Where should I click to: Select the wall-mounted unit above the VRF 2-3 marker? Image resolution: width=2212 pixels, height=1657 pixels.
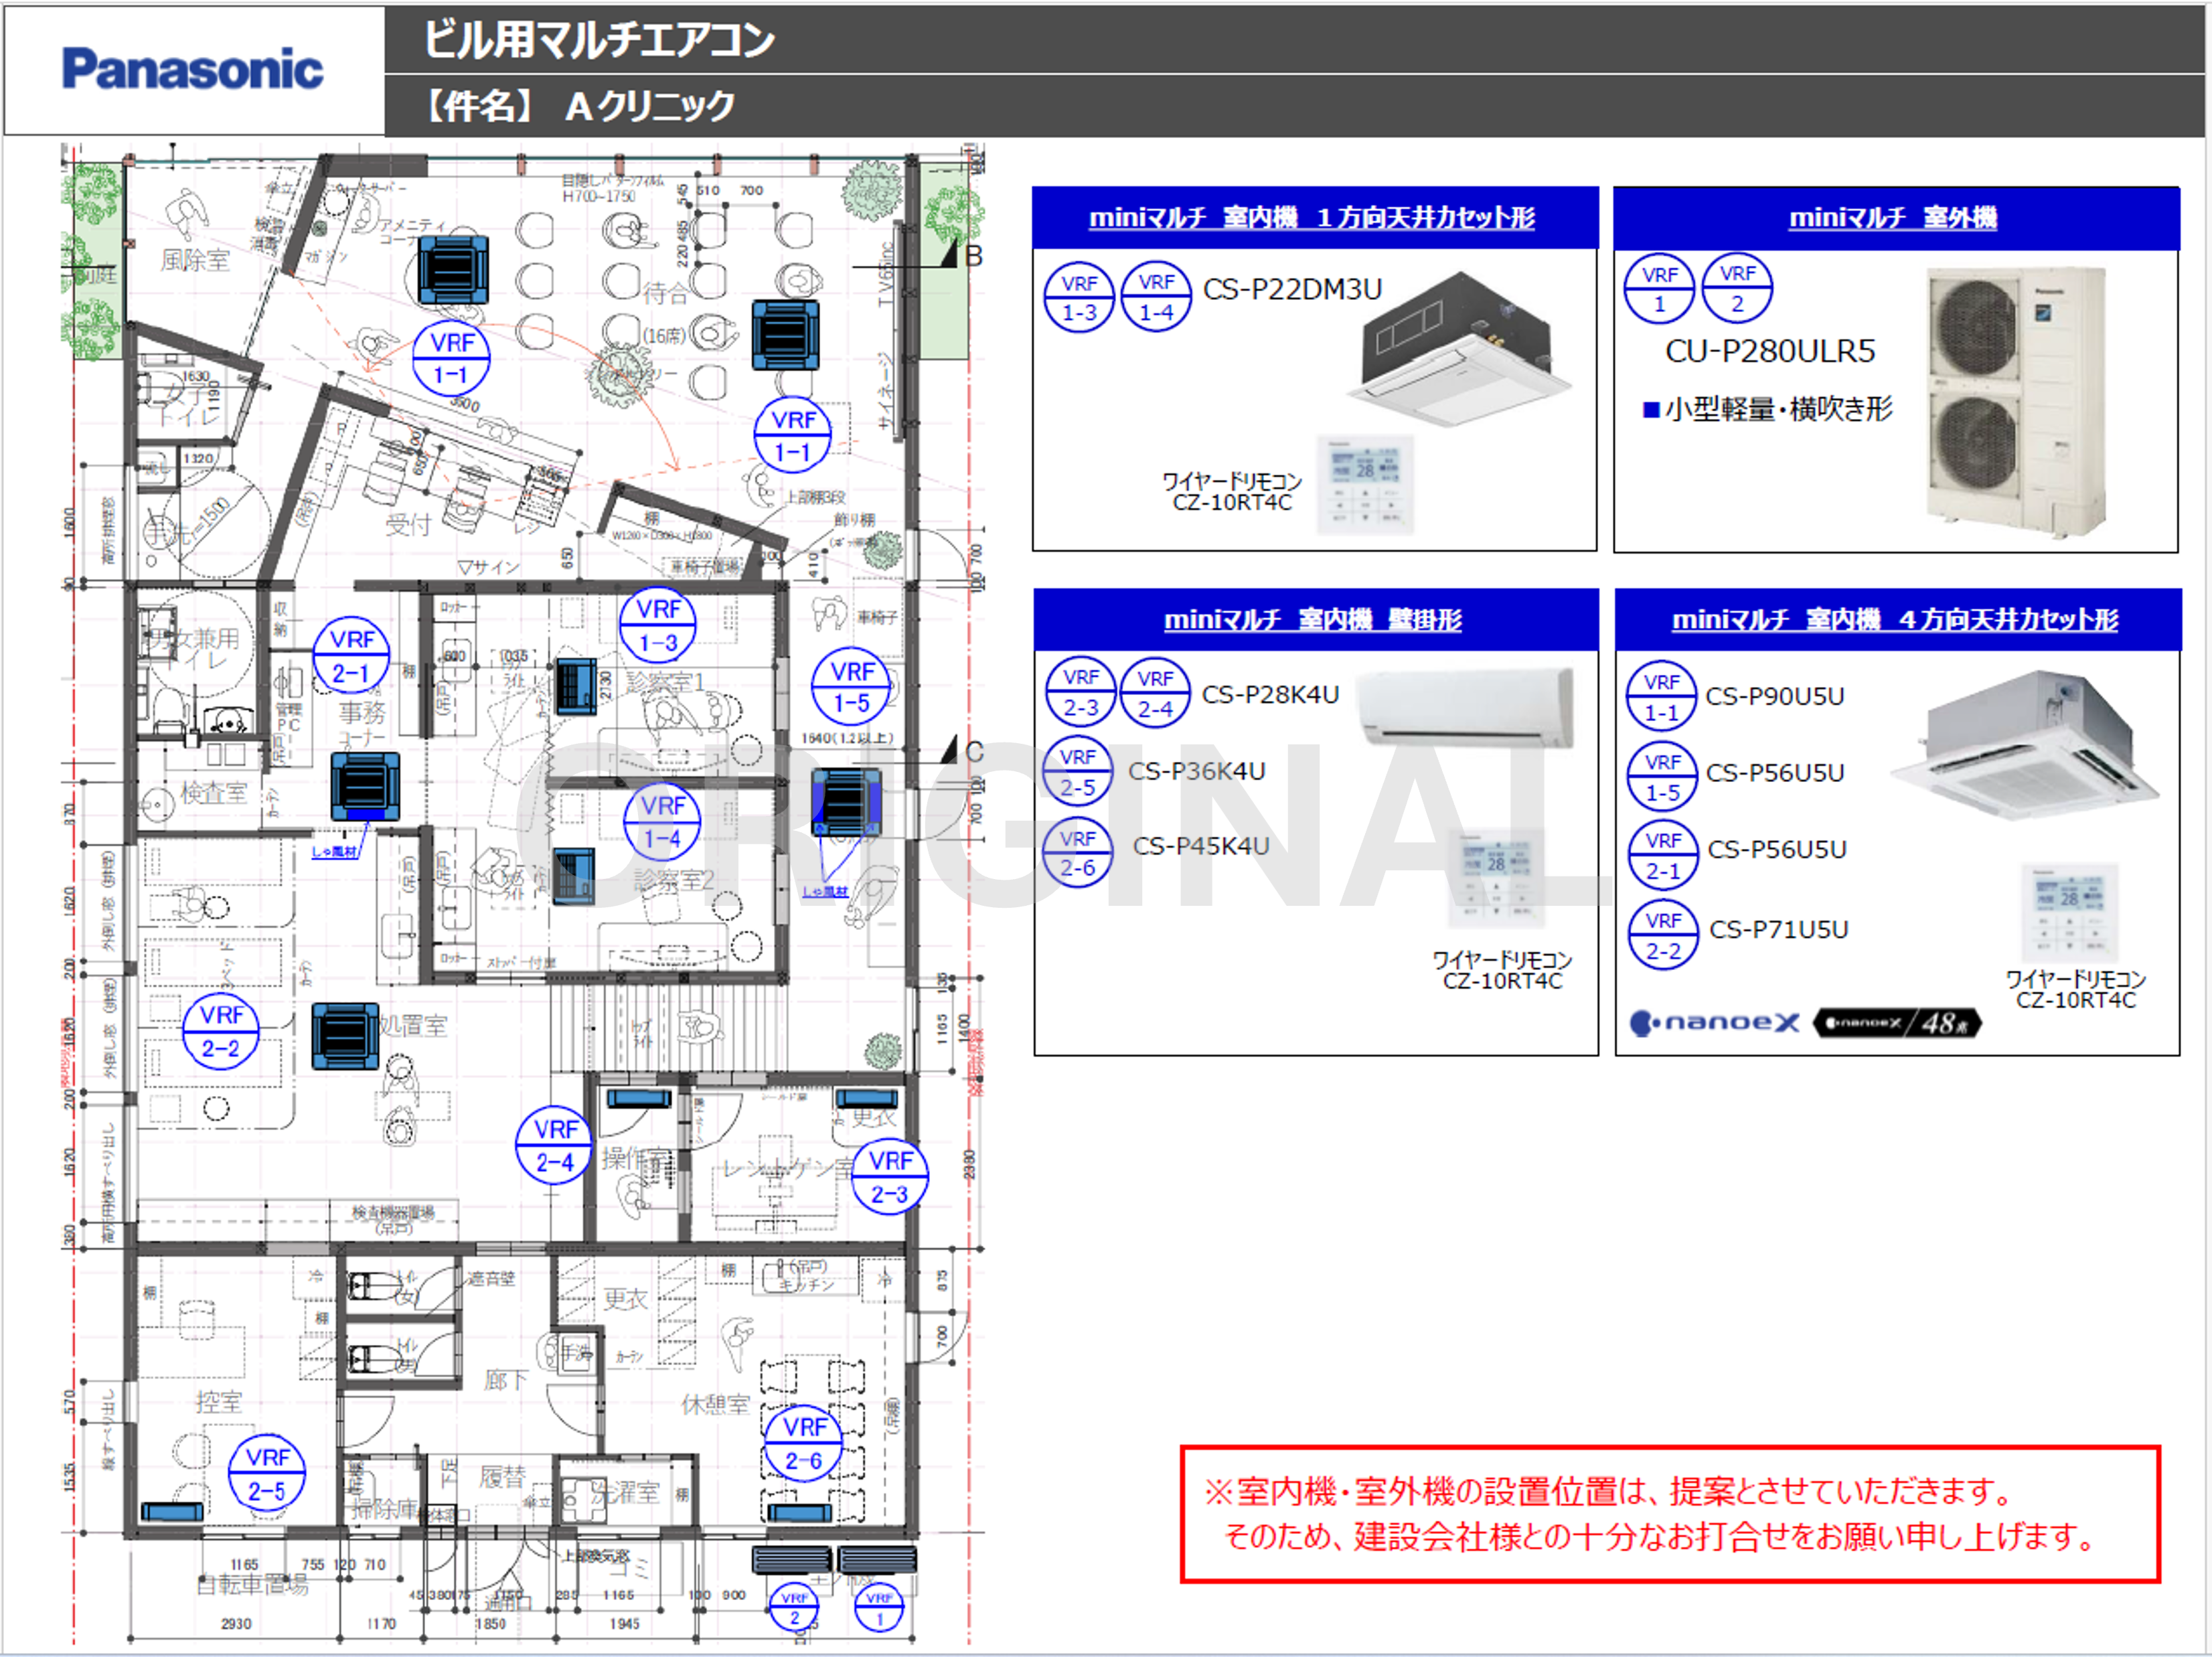pos(867,1099)
